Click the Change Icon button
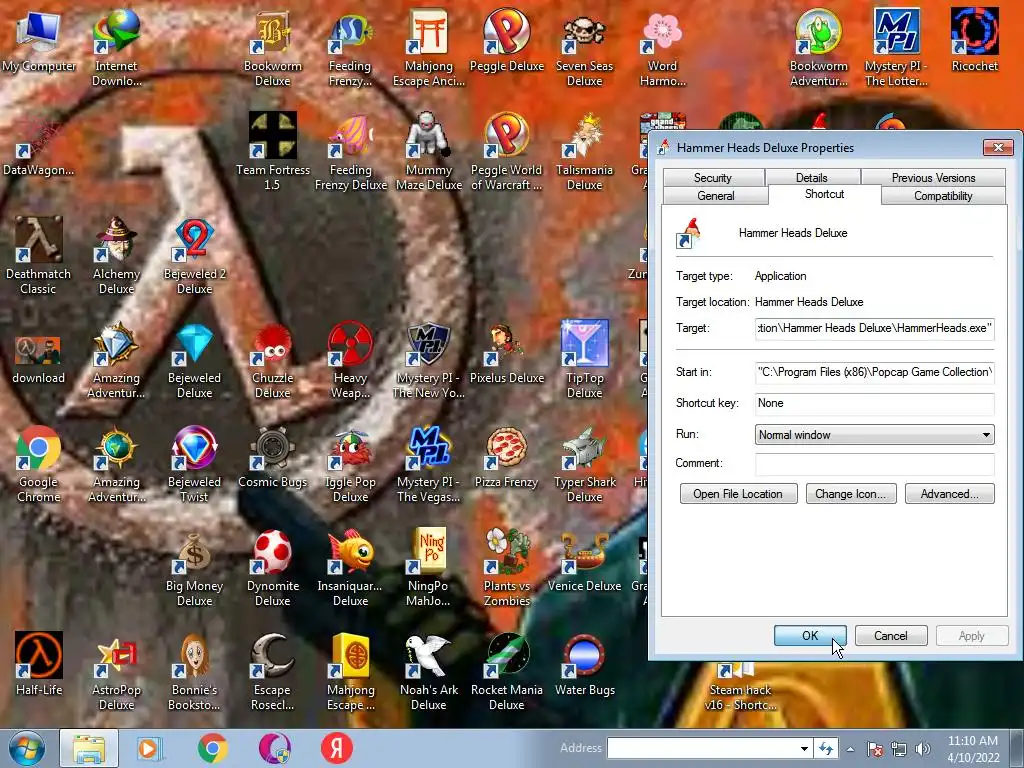Screen dimensions: 1024x768 point(851,494)
